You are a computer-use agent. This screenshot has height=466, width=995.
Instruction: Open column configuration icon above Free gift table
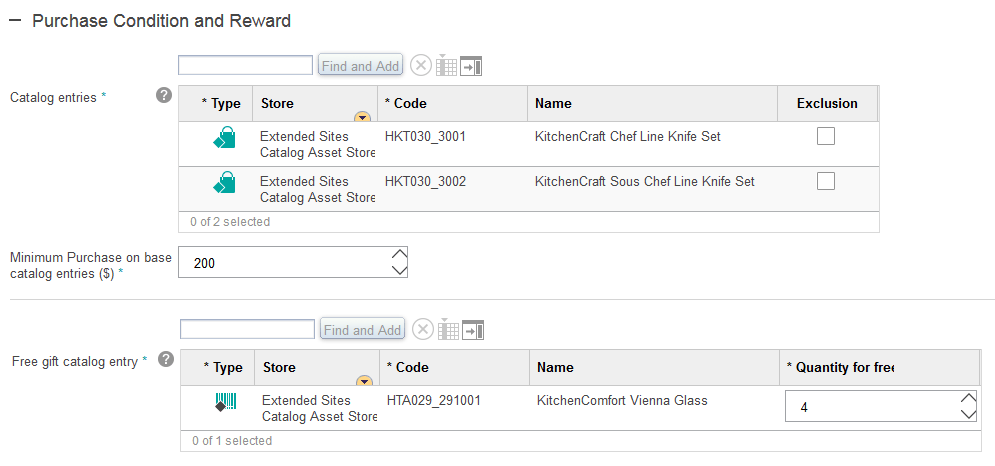click(448, 330)
